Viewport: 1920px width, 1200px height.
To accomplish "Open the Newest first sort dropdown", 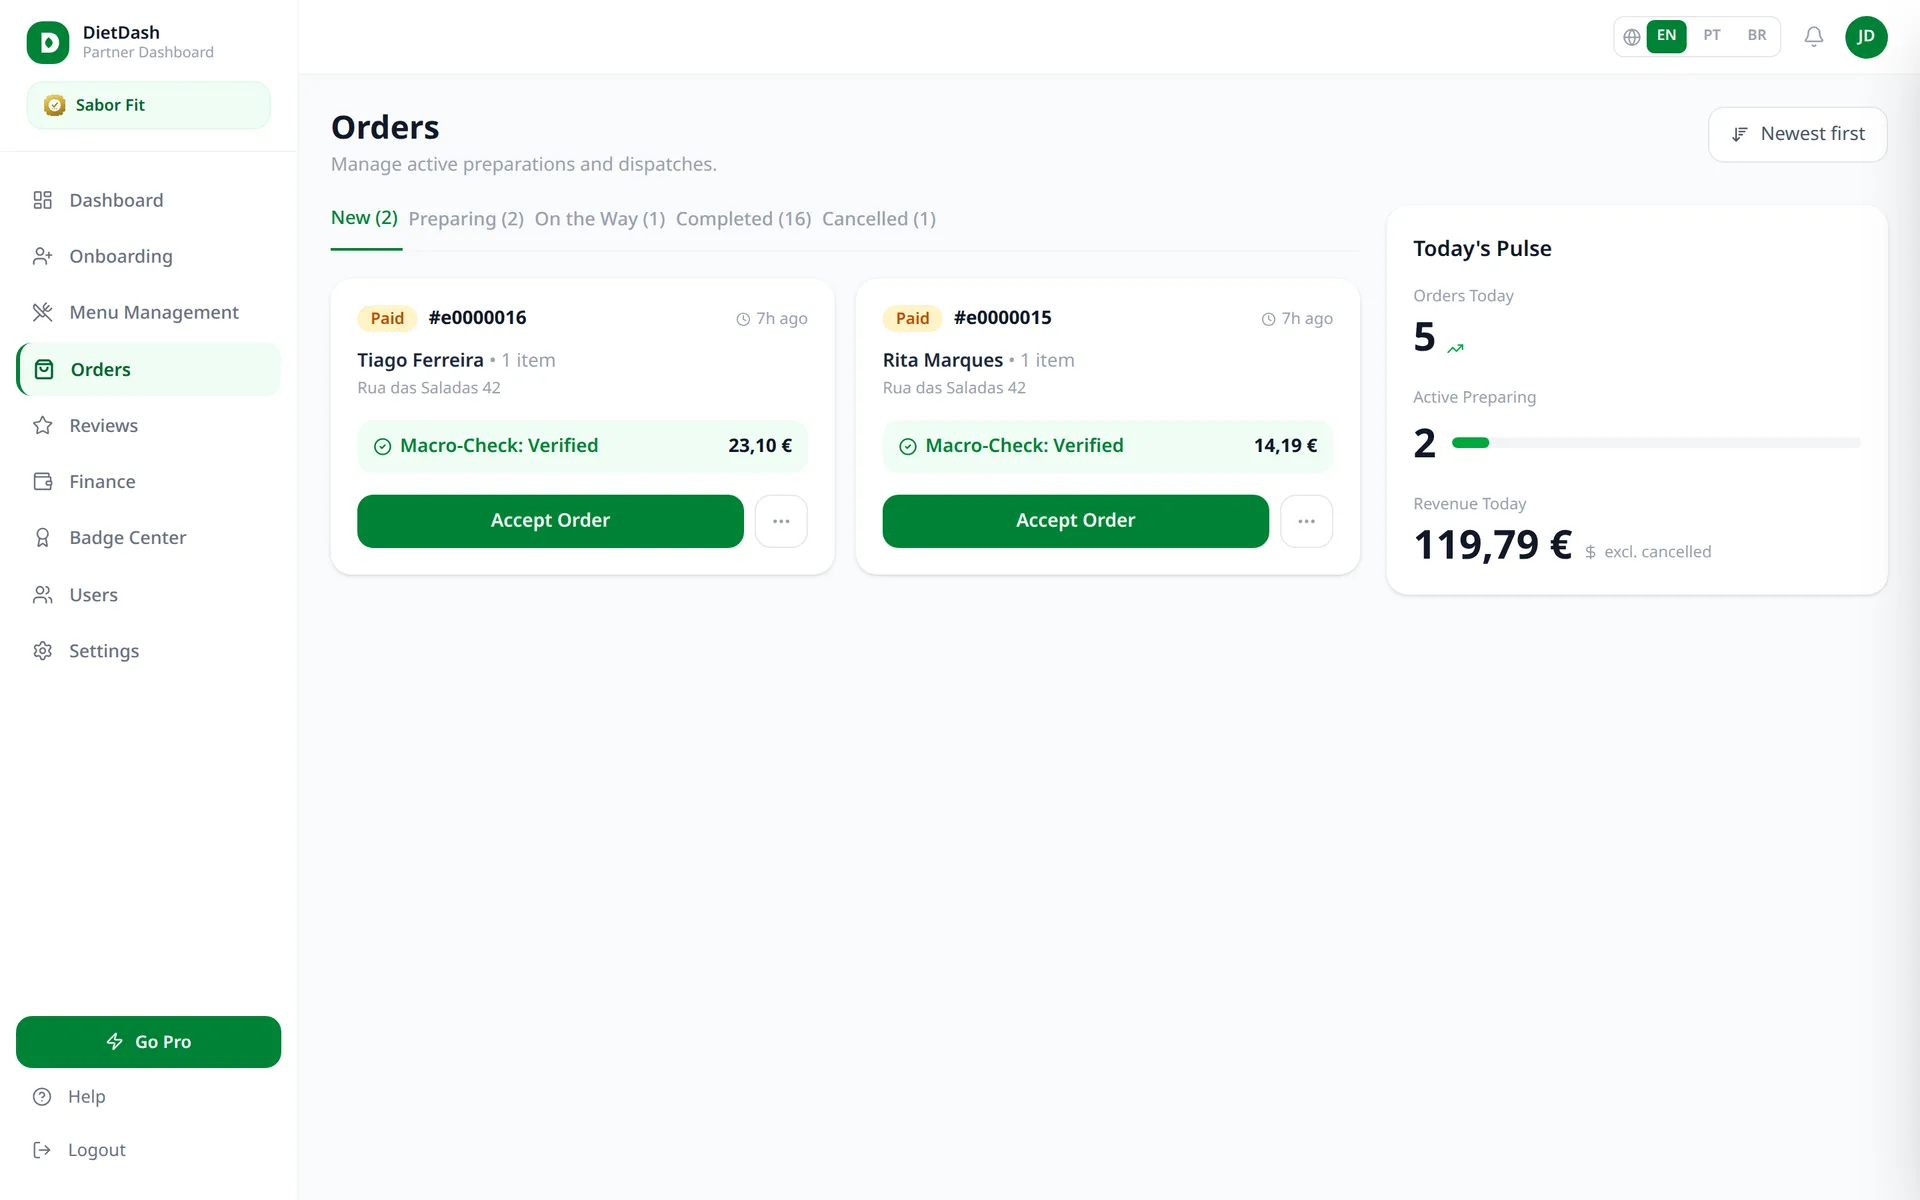I will pos(1797,134).
